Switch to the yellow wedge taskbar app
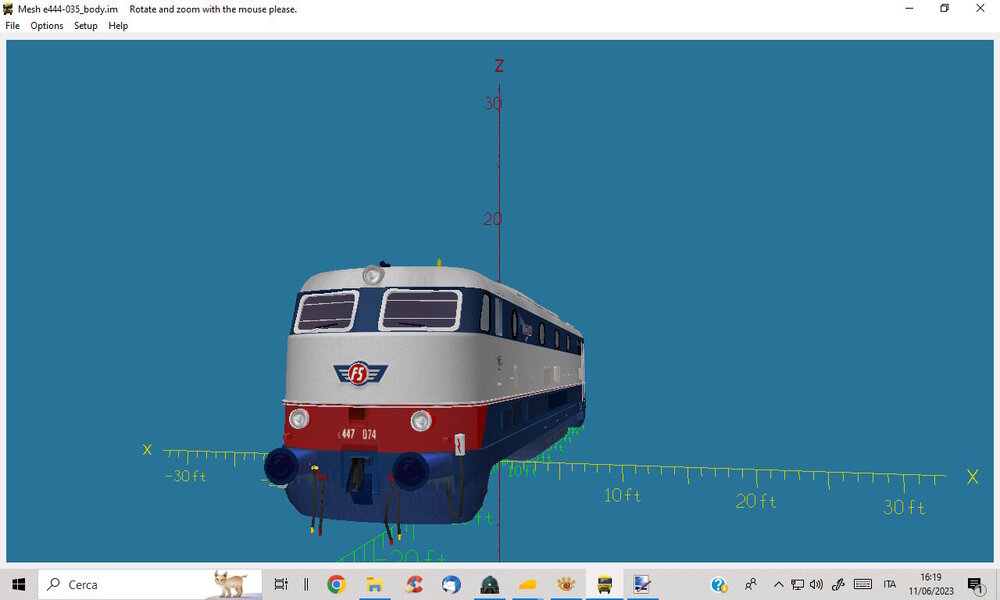This screenshot has width=1000, height=600. 528,584
